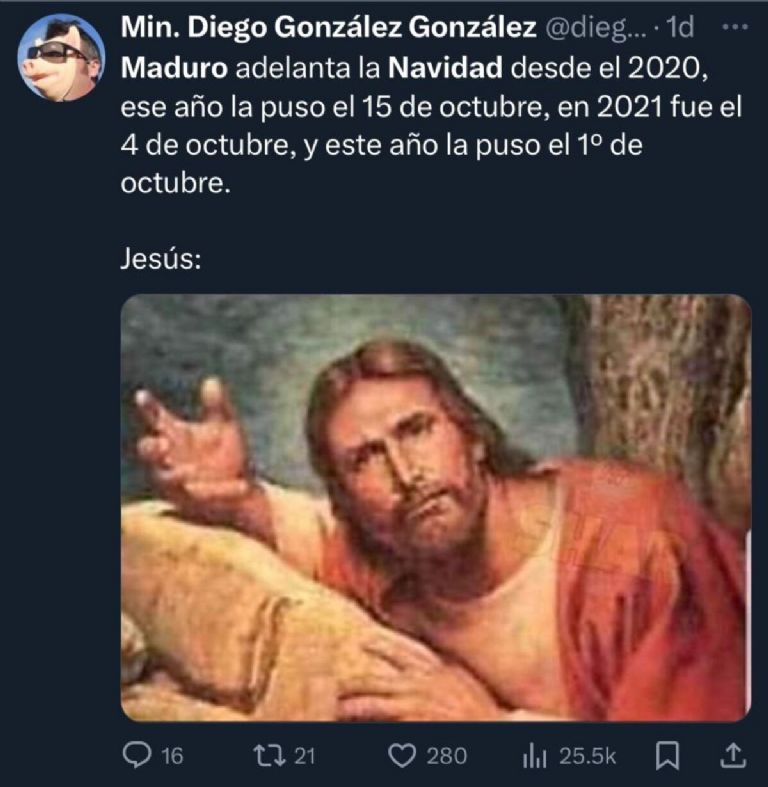Enlarge the Jesus painting meme image
This screenshot has height=787, width=768.
click(435, 508)
